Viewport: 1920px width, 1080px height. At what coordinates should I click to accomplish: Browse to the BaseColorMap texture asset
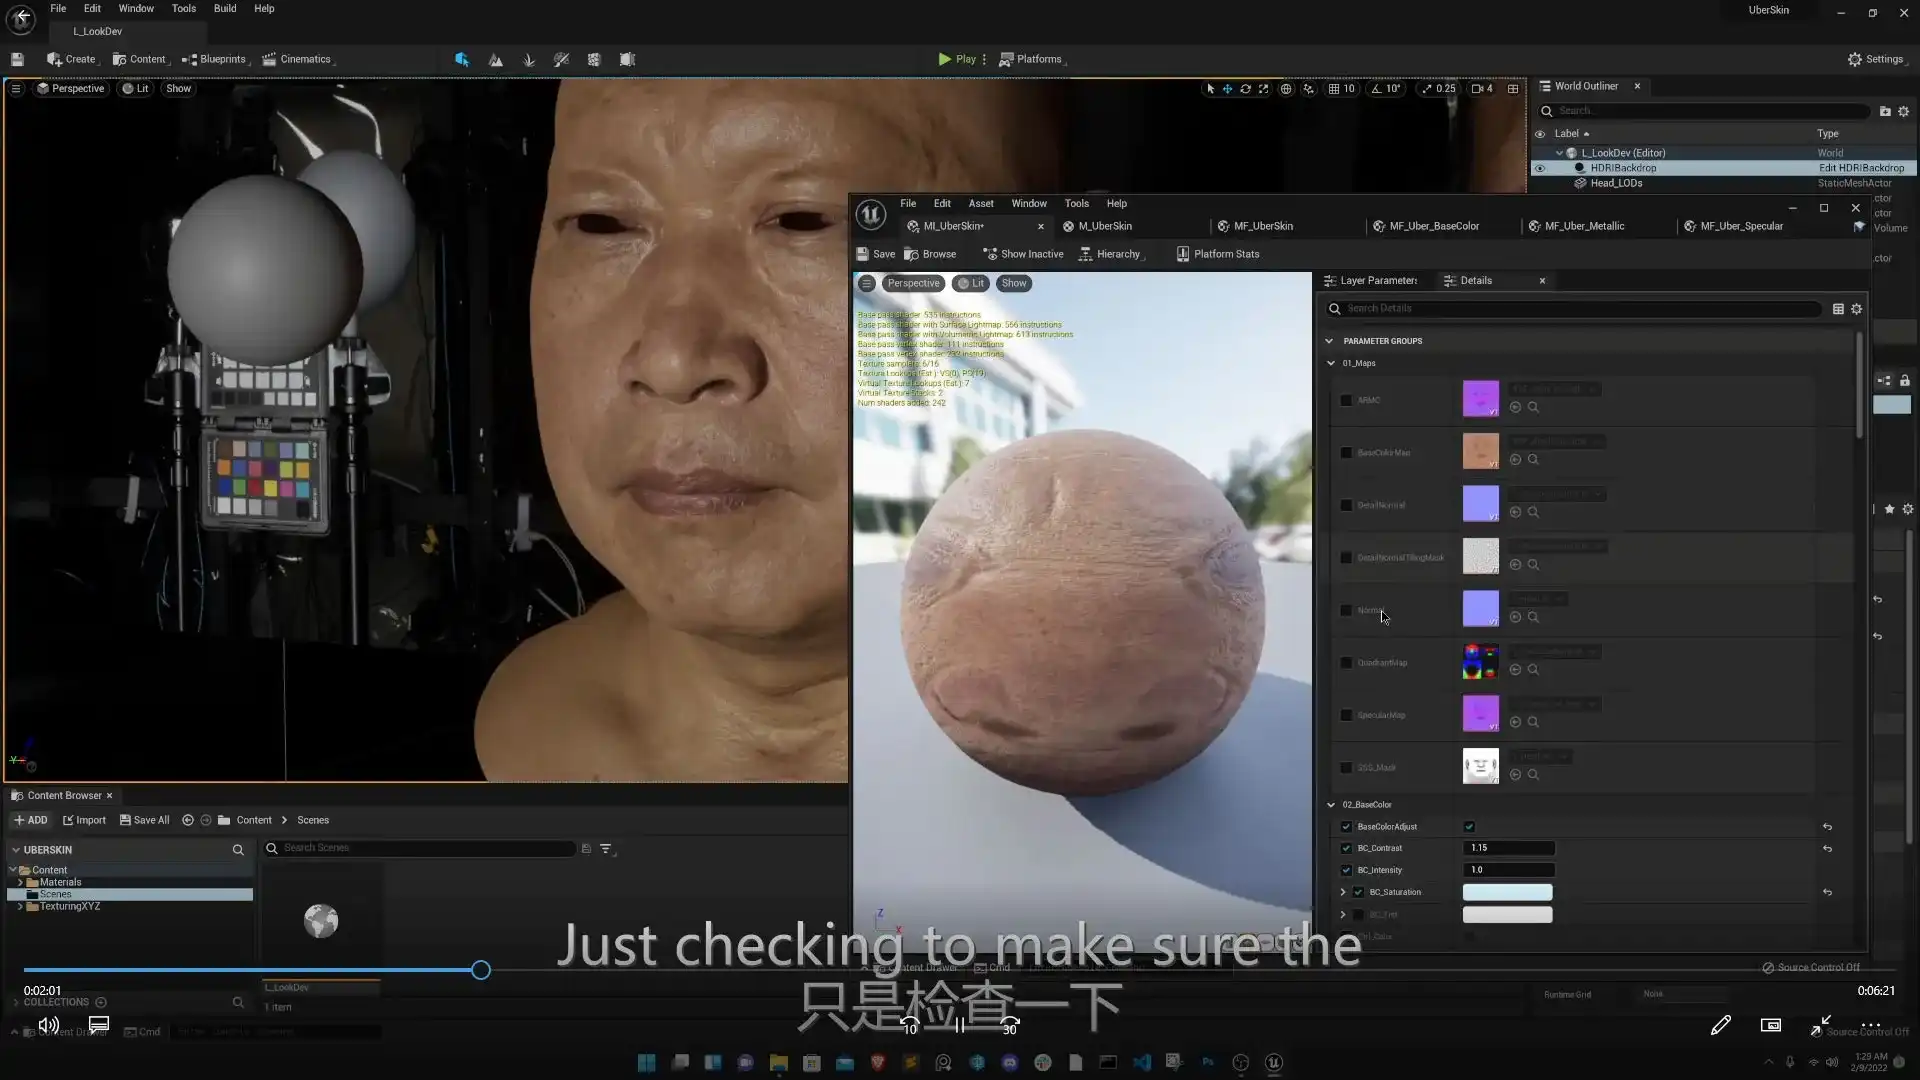pos(1533,460)
